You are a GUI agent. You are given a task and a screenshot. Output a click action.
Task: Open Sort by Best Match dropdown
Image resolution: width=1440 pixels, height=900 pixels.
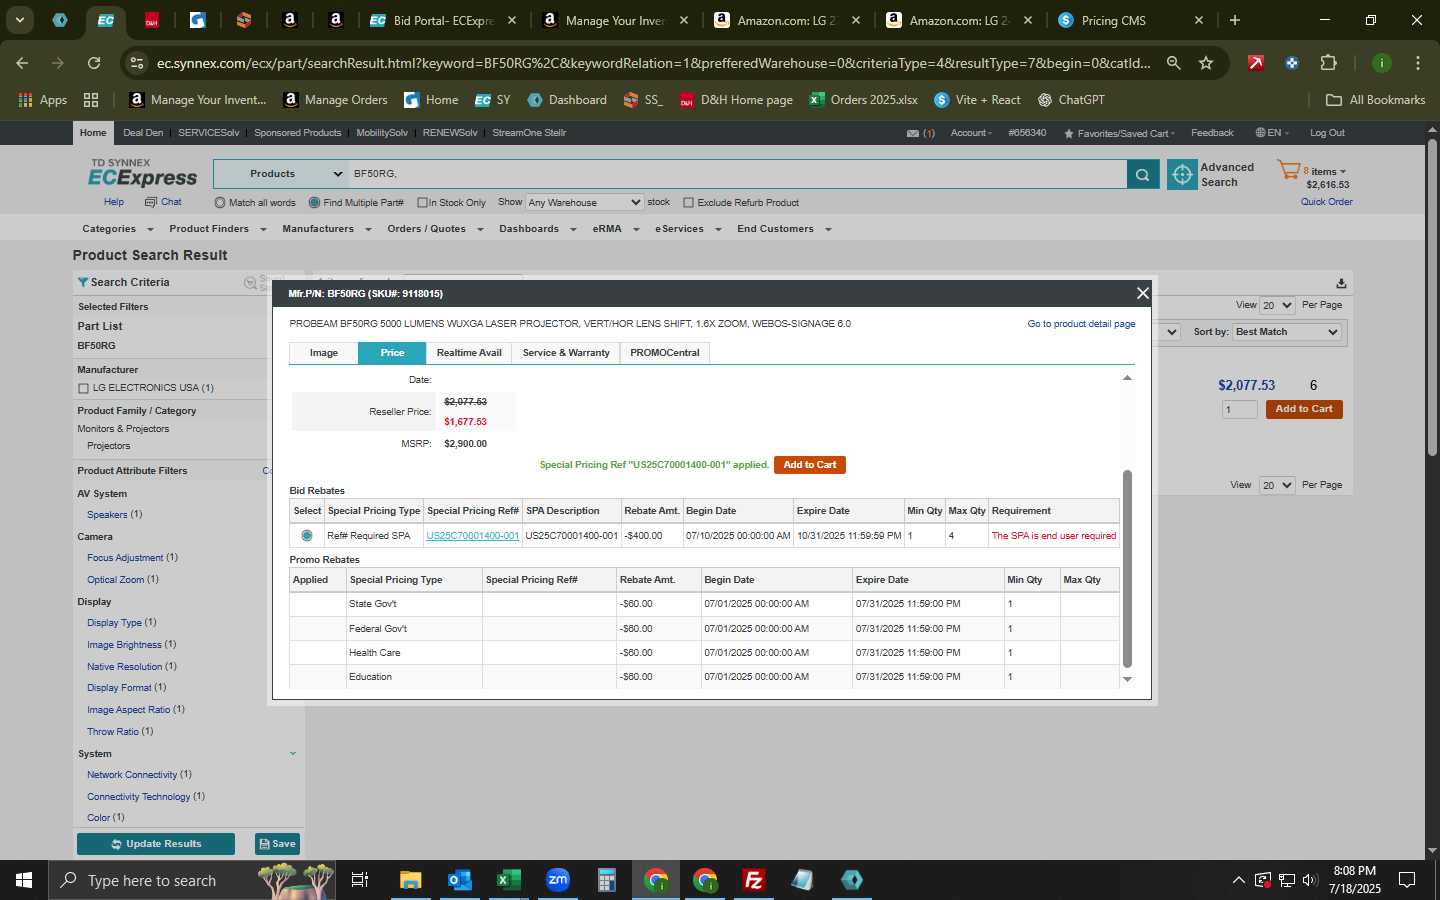(x=1287, y=332)
